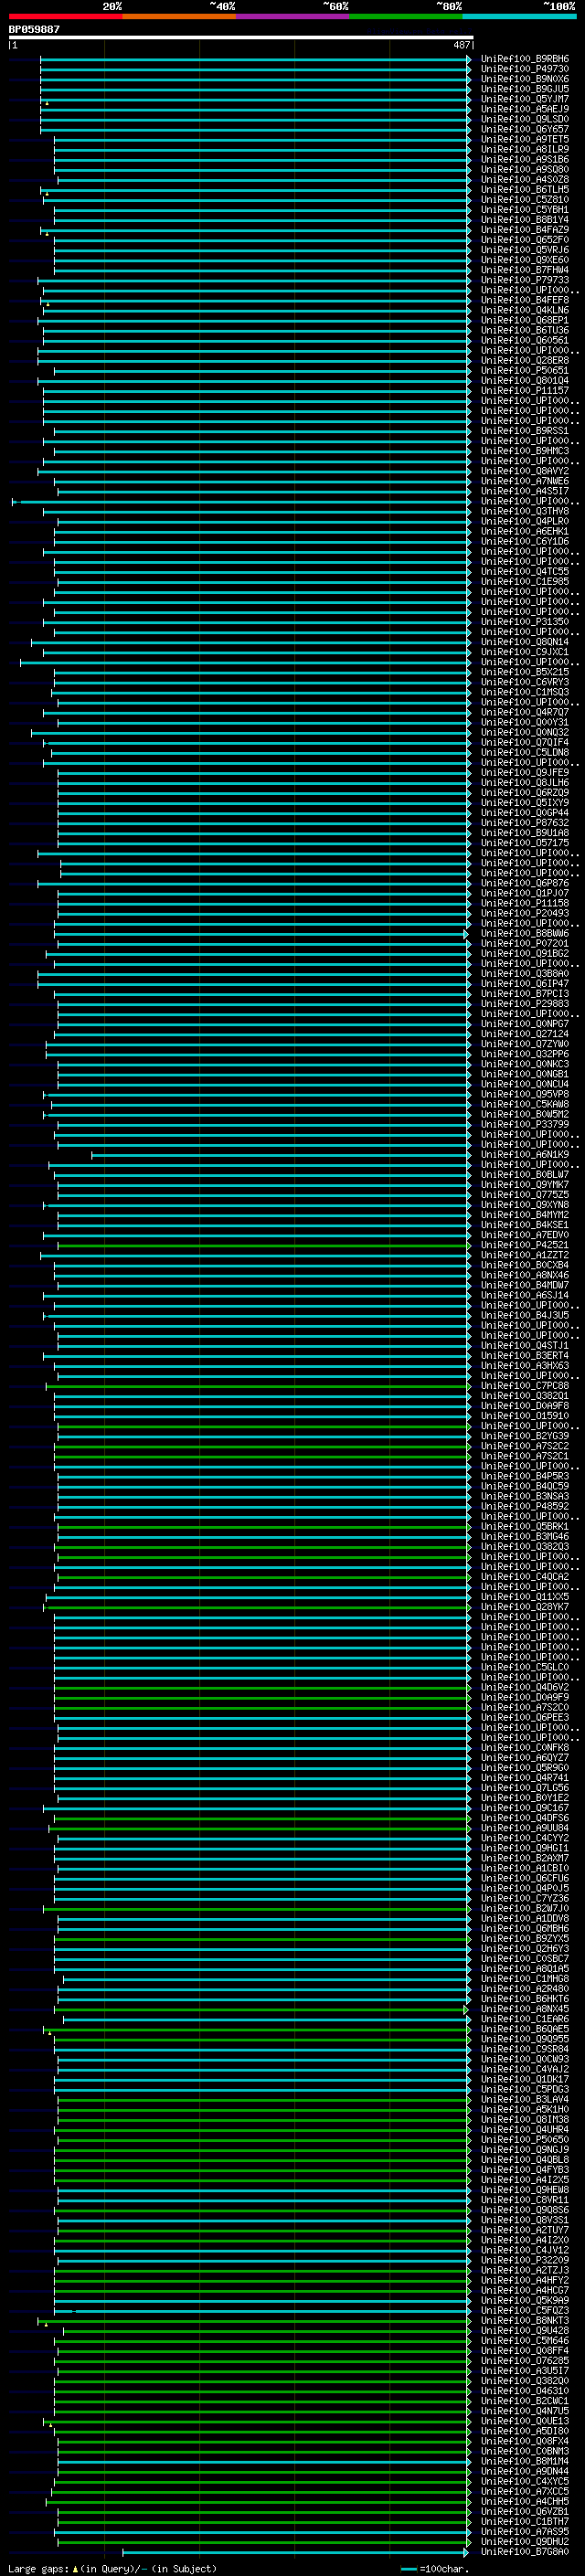The image size is (585, 2576).
Task: Select hit UniRef100_P32209
Action: pyautogui.click(x=525, y=2260)
